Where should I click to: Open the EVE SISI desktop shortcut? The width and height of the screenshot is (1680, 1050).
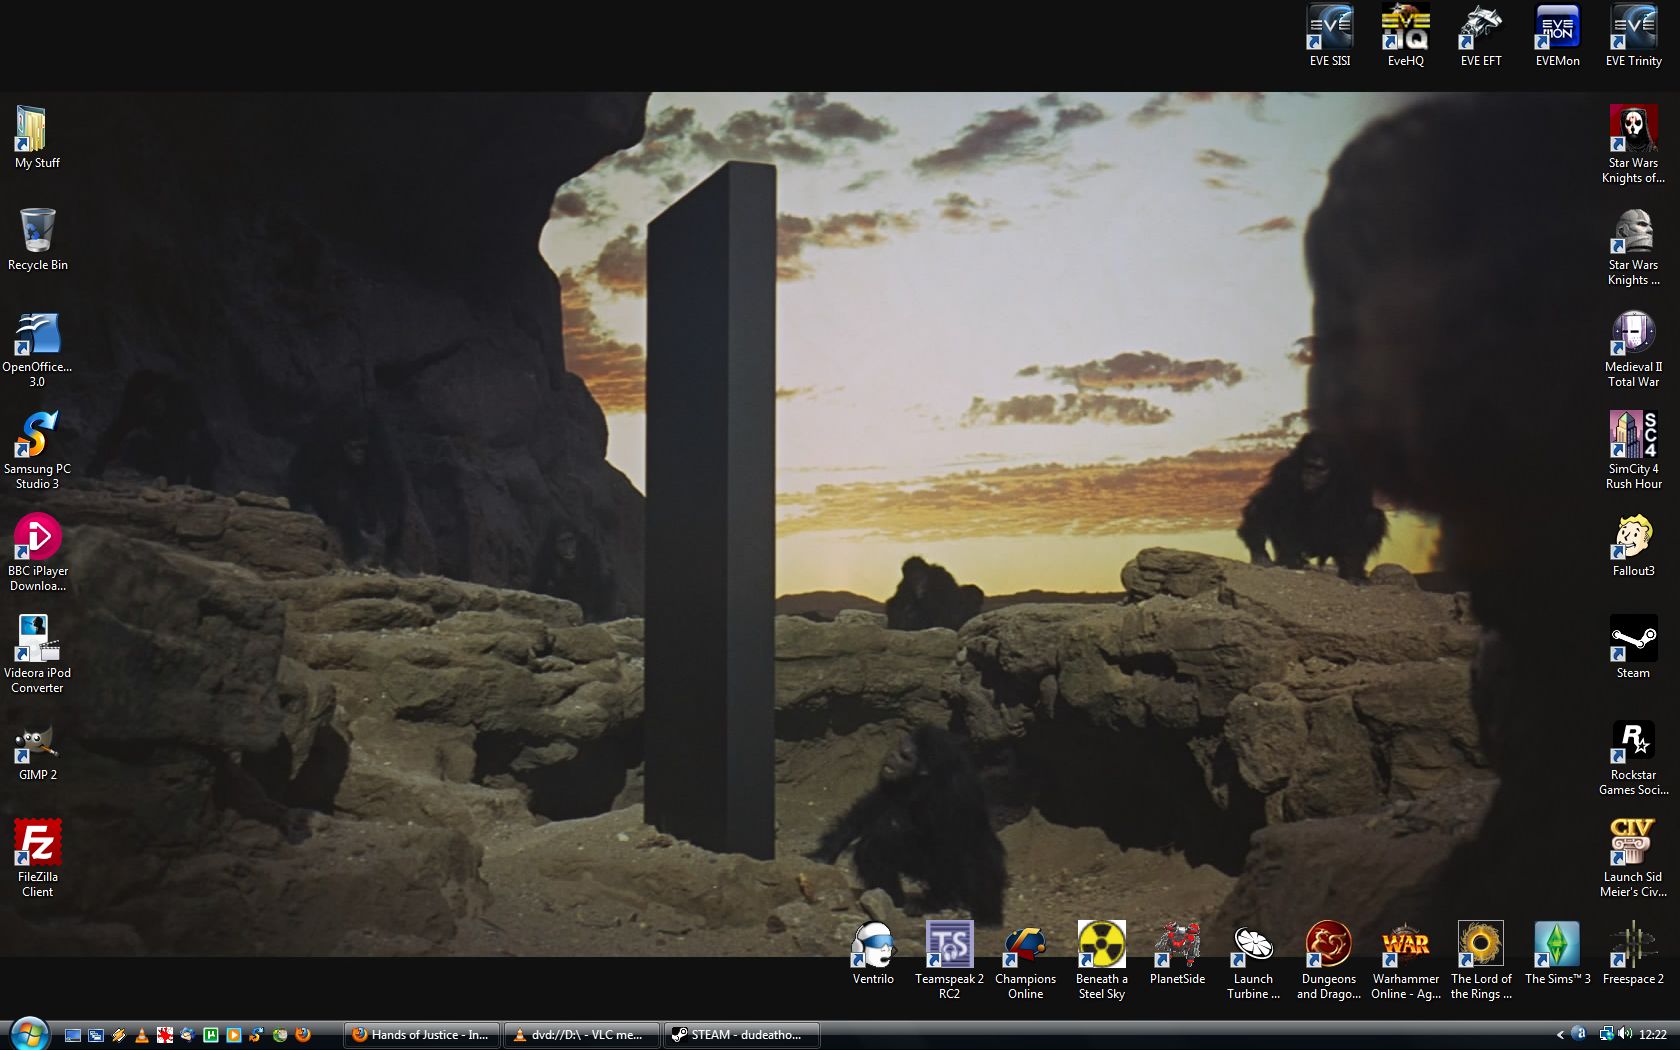pyautogui.click(x=1329, y=28)
